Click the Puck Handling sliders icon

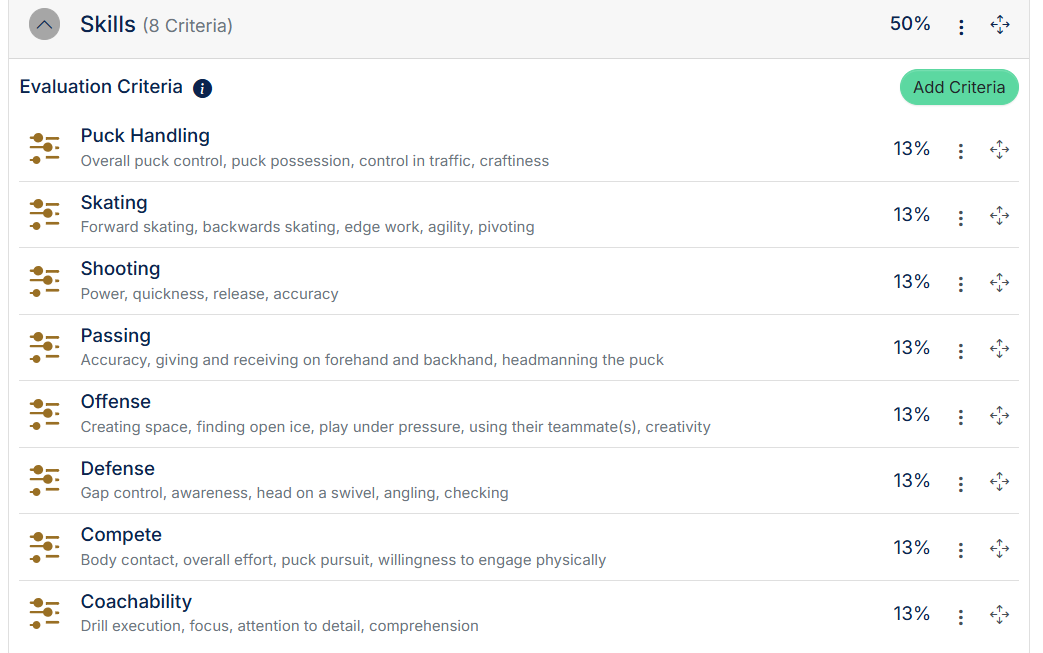coord(45,148)
